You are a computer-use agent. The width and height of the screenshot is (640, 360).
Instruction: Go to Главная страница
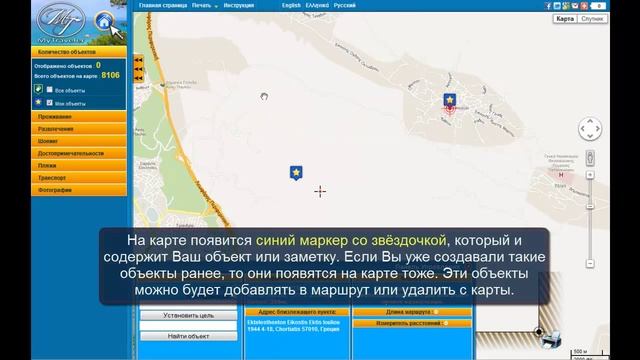pyautogui.click(x=162, y=5)
